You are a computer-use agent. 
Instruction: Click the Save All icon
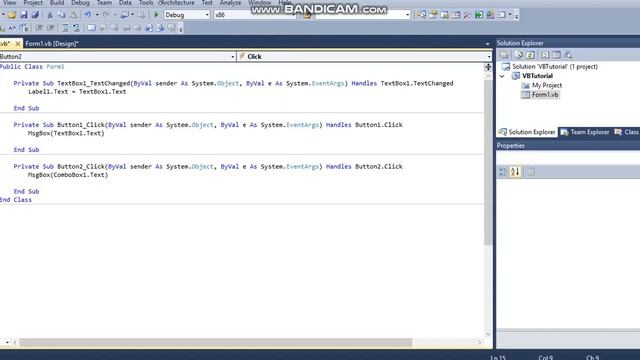pos(35,15)
